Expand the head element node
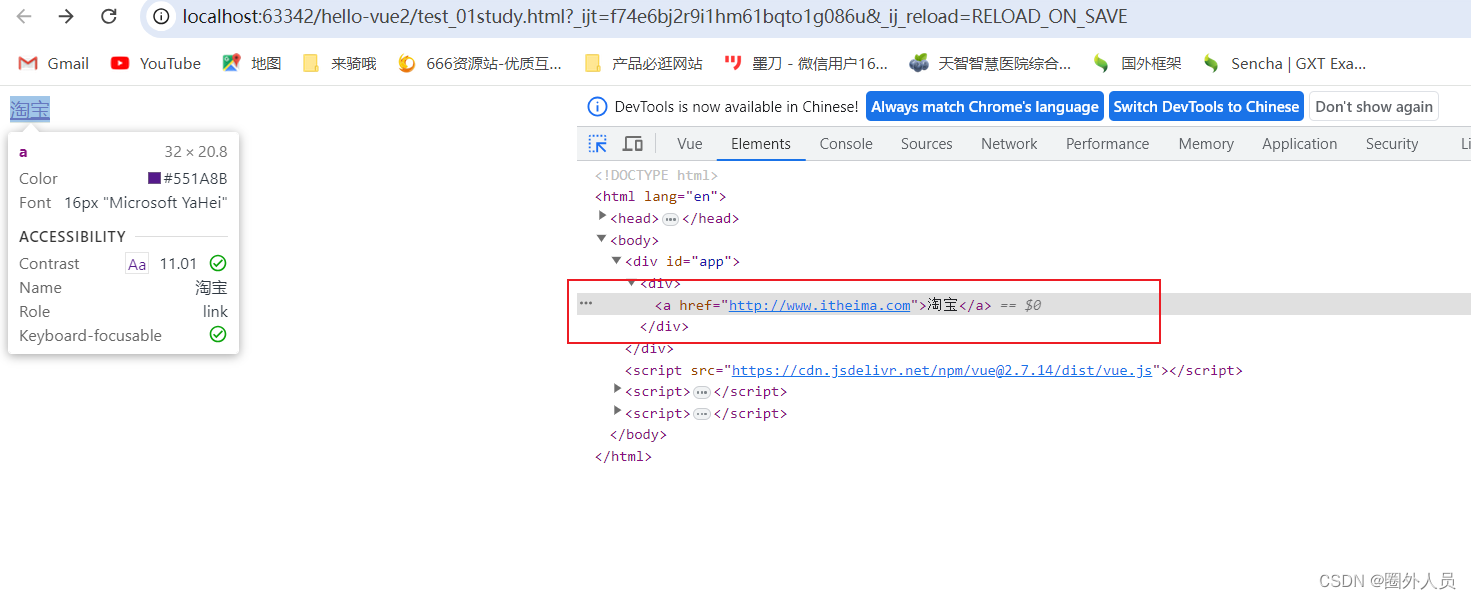The height and width of the screenshot is (599, 1471). 602,217
